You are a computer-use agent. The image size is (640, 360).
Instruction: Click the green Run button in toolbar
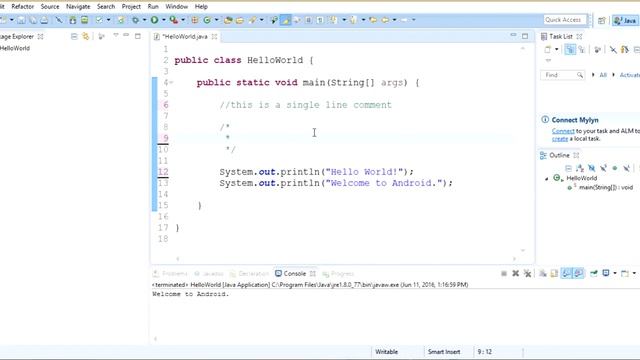point(154,20)
